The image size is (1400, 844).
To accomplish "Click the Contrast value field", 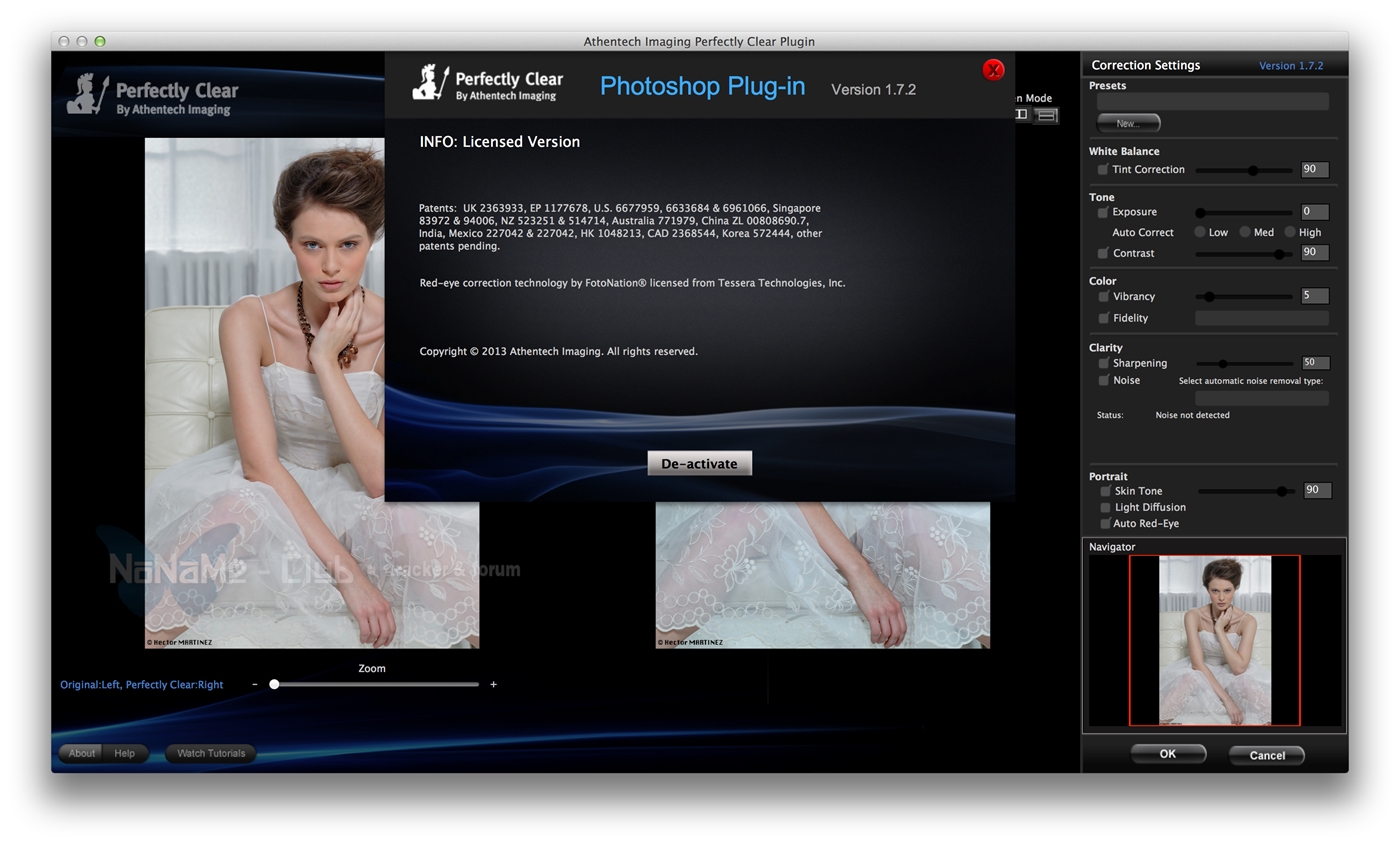I will pos(1314,252).
